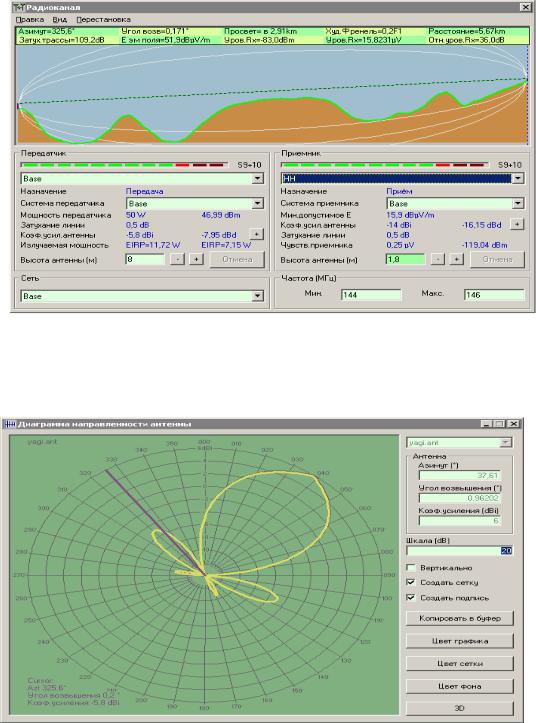Click the Радиоканал window title icon

pyautogui.click(x=19, y=7)
